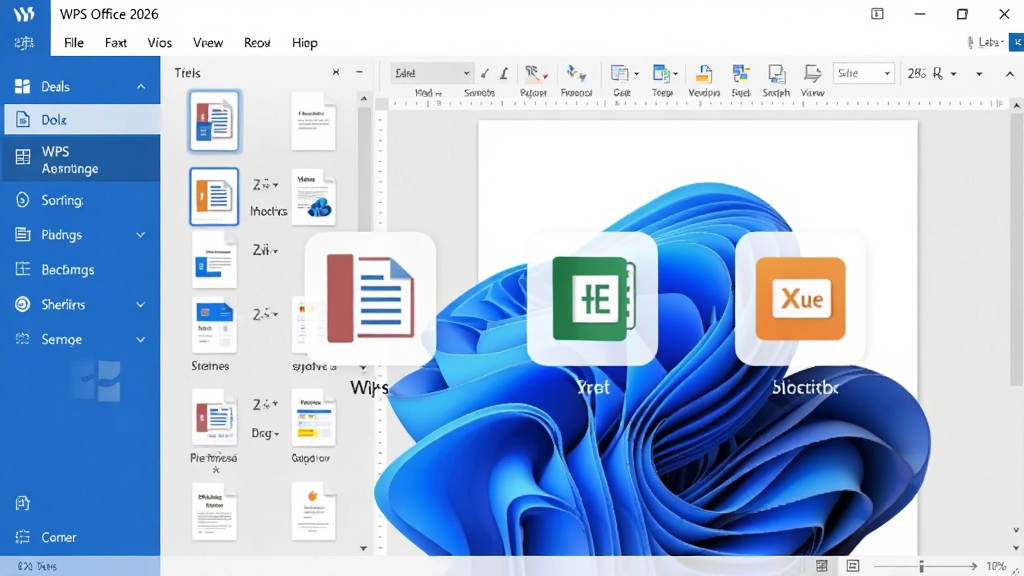Open the Brg dropdown in templates
1024x576 pixels.
coord(266,434)
